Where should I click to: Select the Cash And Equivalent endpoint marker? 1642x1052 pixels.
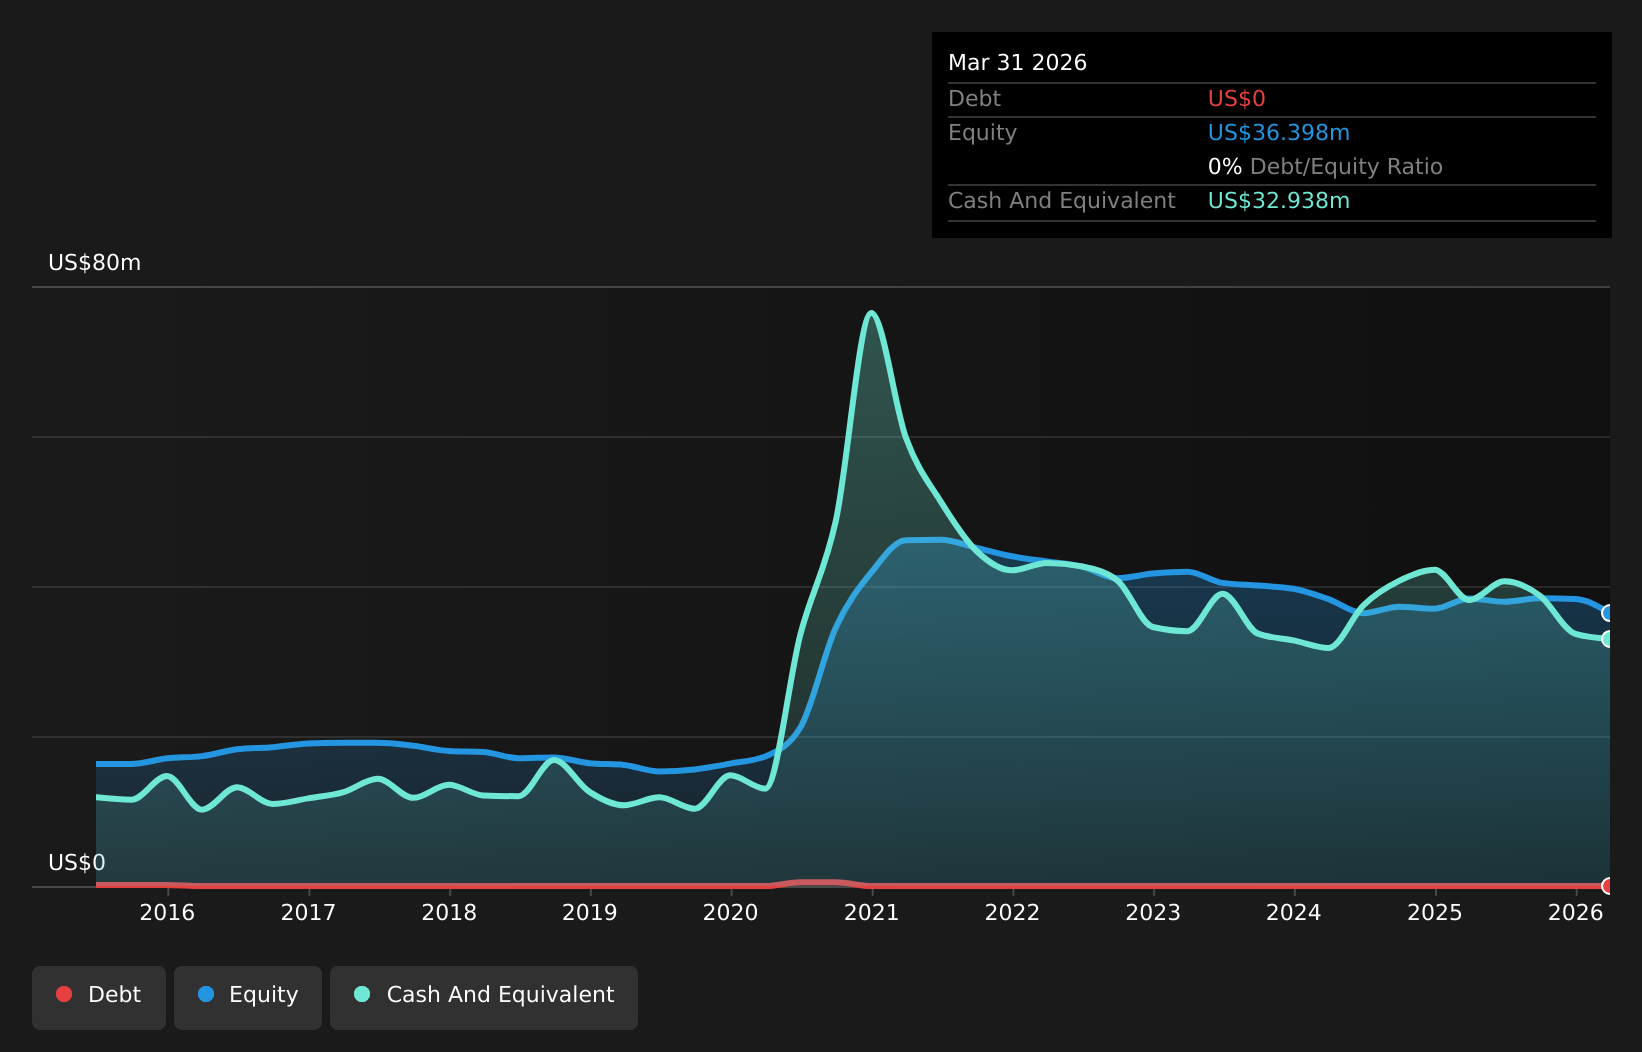(x=1608, y=639)
